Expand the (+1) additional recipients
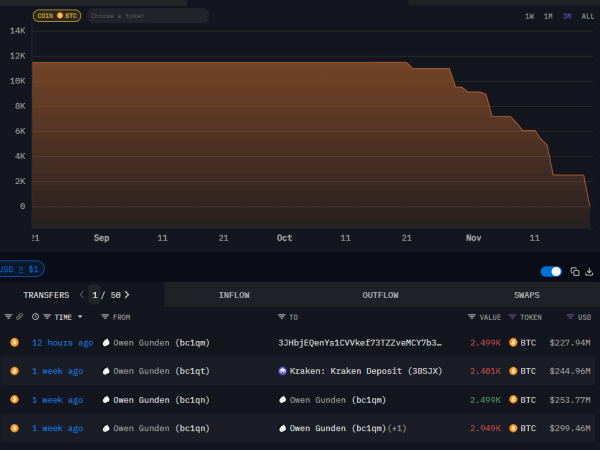This screenshot has width=600, height=450. [397, 429]
